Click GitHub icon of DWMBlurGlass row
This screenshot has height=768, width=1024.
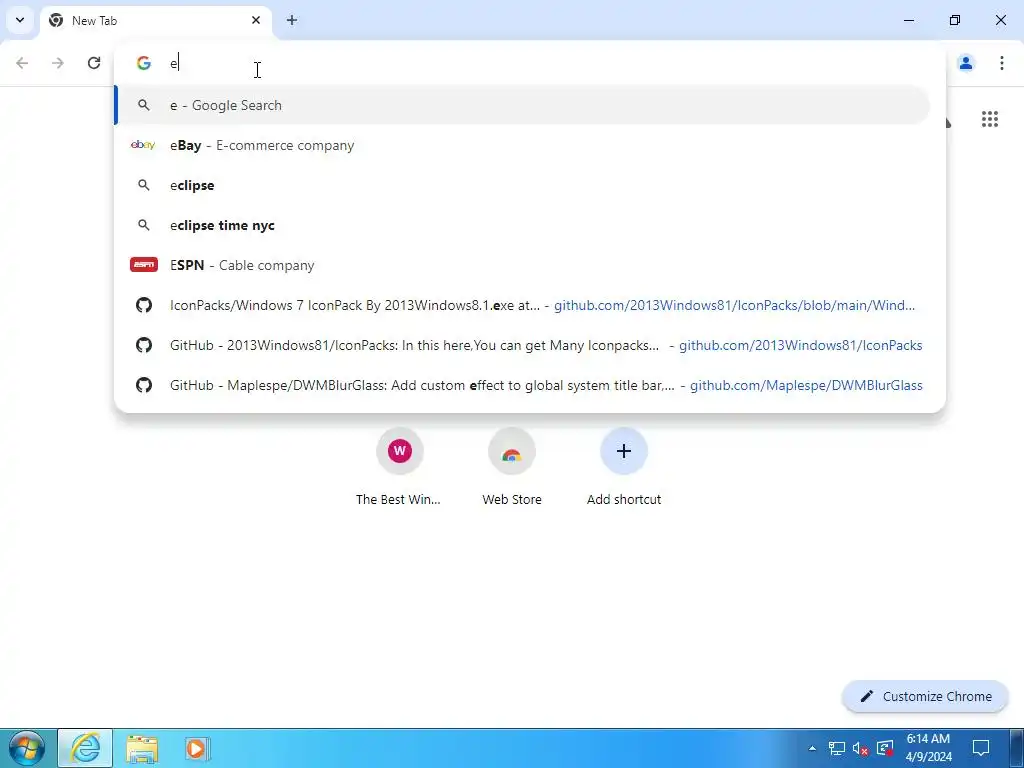pyautogui.click(x=144, y=385)
